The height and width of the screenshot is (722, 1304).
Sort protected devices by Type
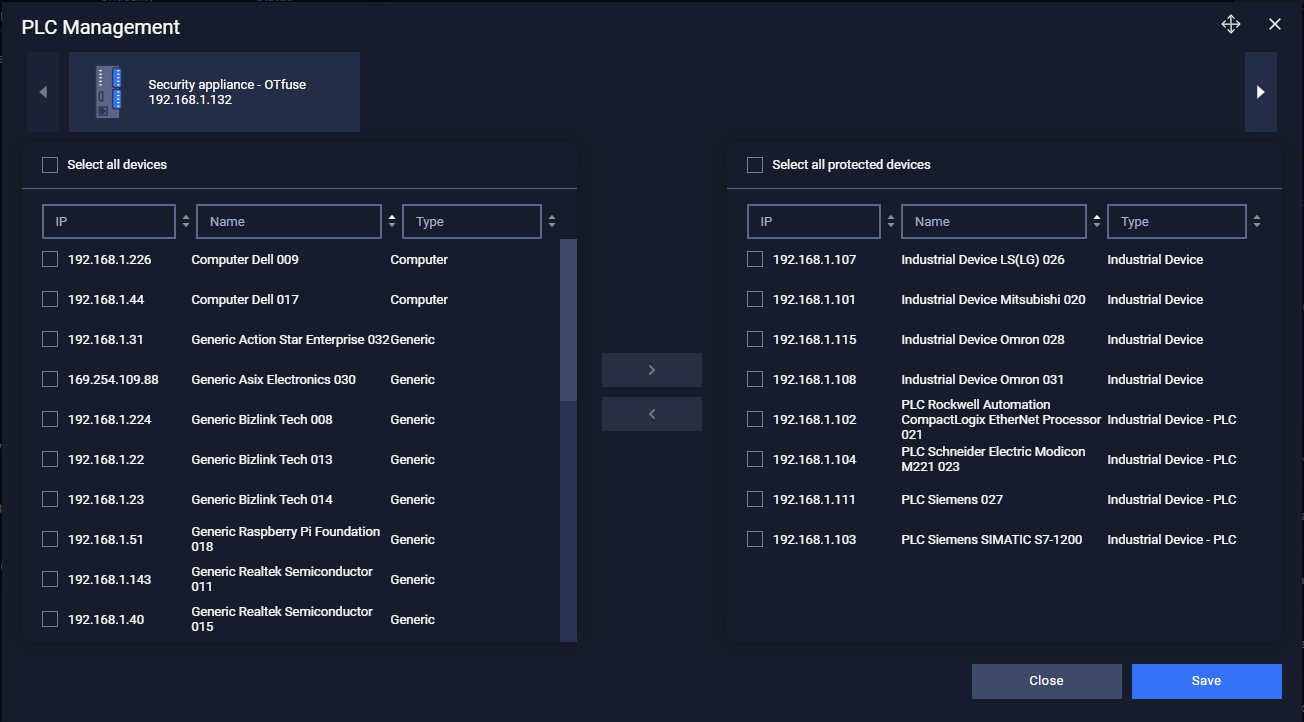click(1257, 222)
